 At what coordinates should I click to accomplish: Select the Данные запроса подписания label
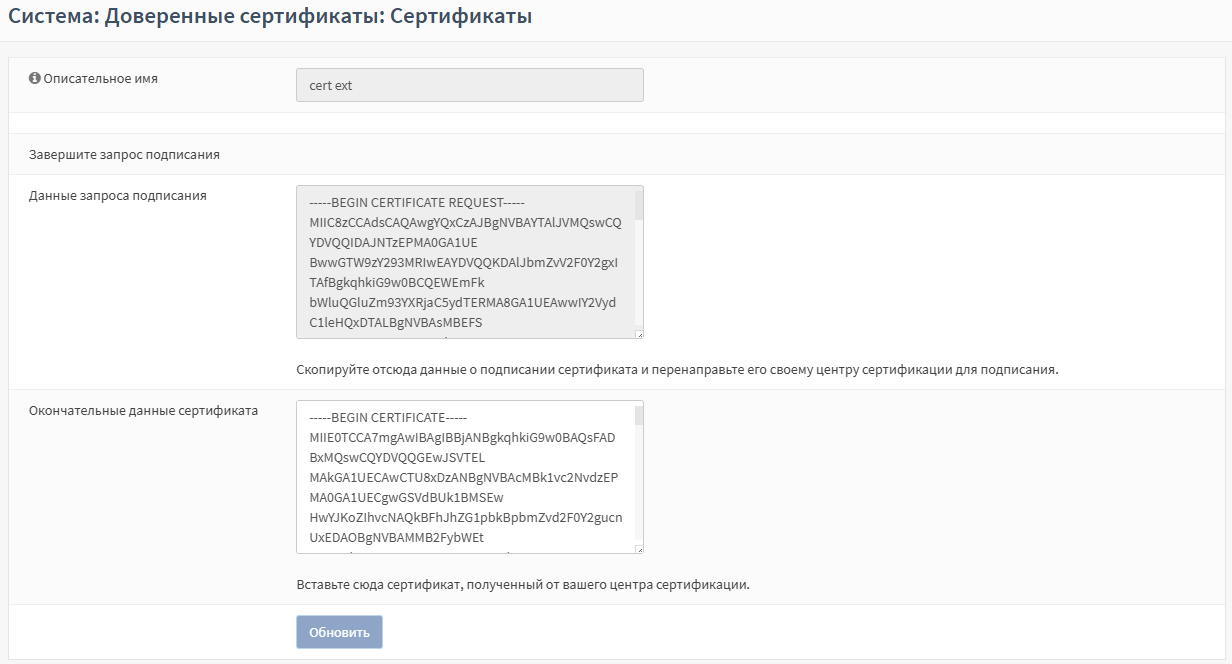coord(118,196)
